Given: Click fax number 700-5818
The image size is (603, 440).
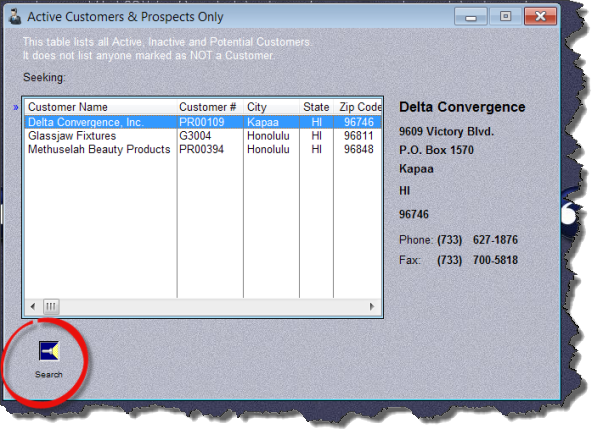Looking at the screenshot, I should (495, 260).
